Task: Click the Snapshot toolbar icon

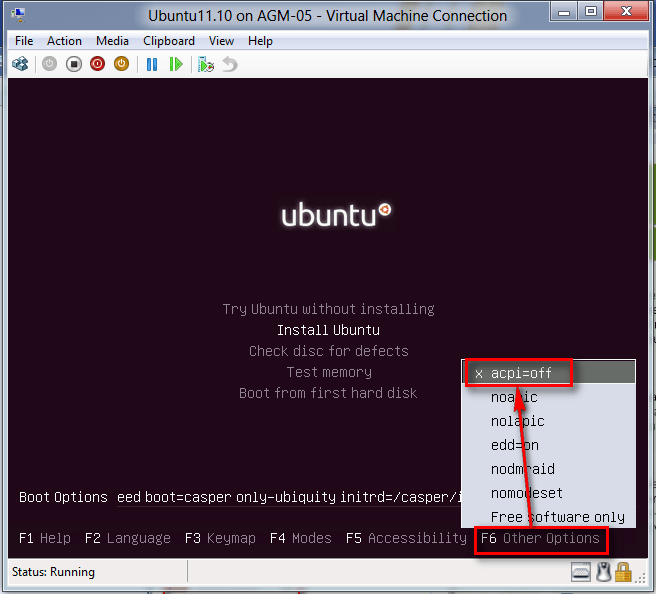Action: point(206,64)
